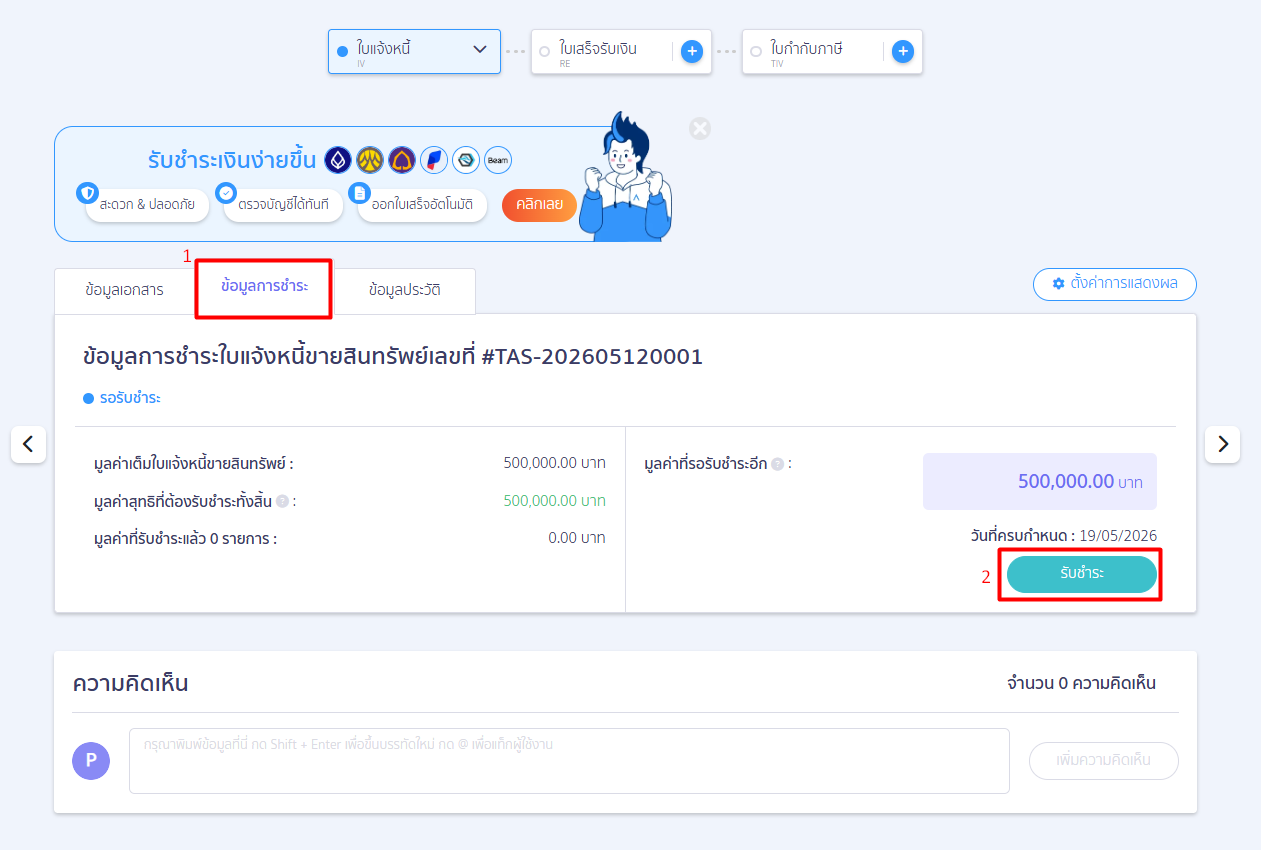Click the เพิ่มความคิดเห็น button
1261x850 pixels.
pos(1104,761)
